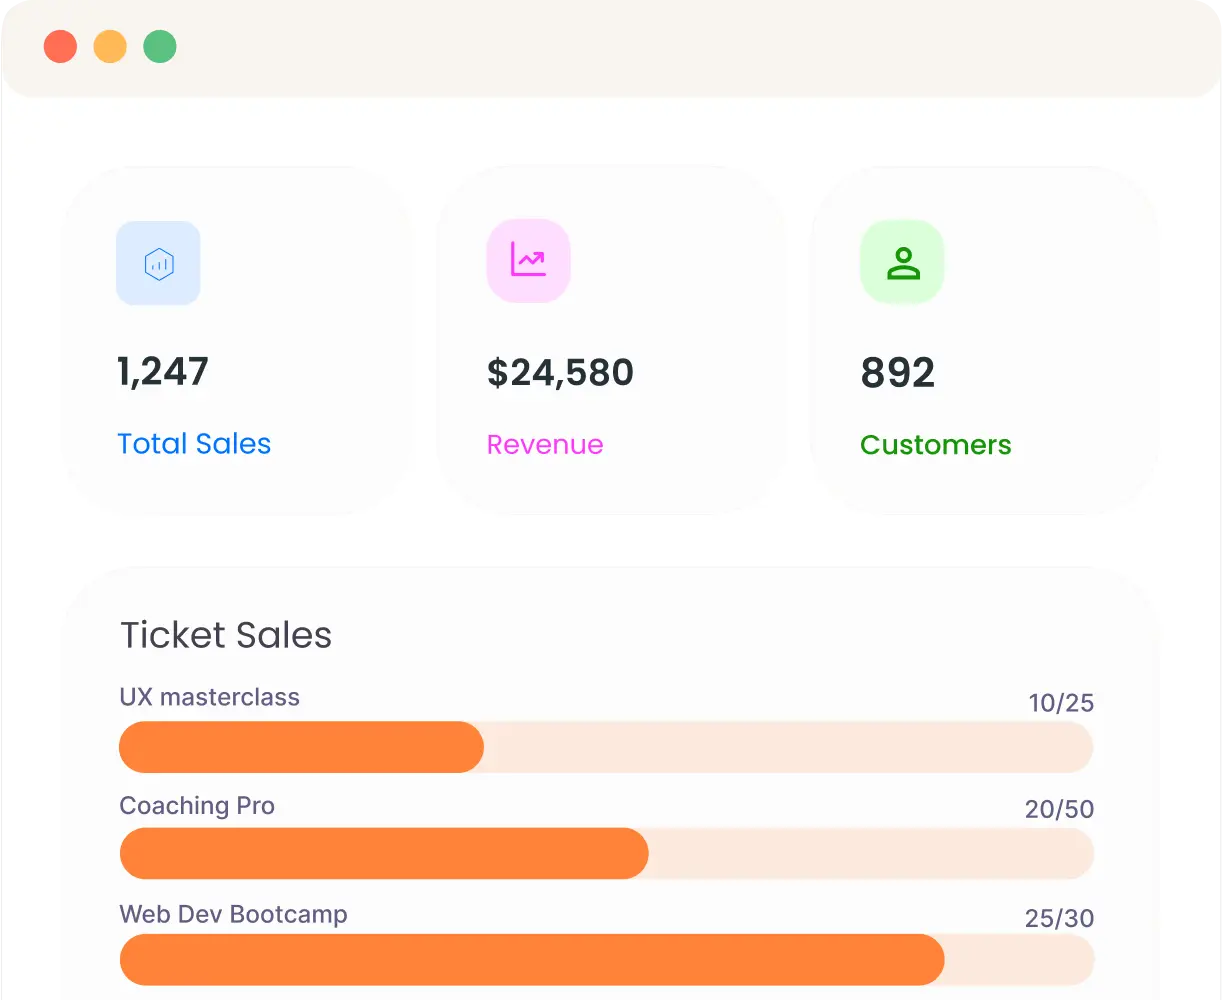This screenshot has width=1223, height=1000.
Task: Select the Revenue line chart icon
Action: 528,260
